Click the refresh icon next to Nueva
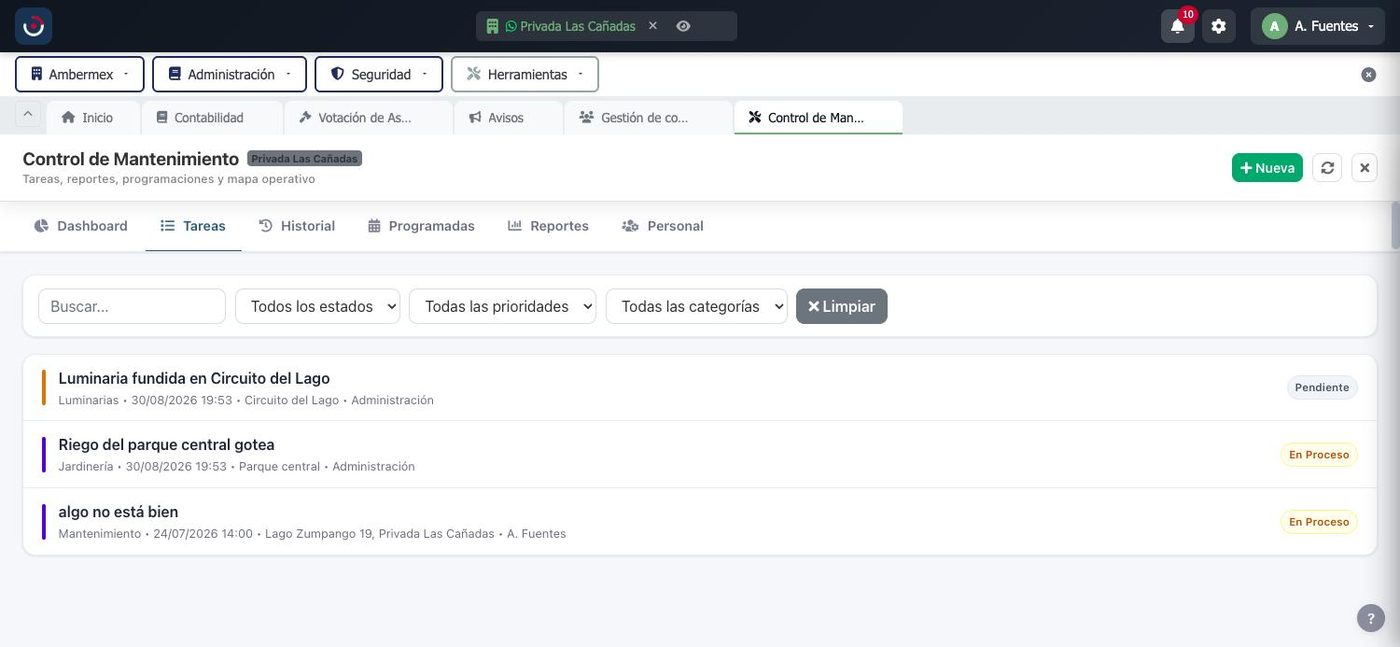The height and width of the screenshot is (647, 1400). point(1327,168)
